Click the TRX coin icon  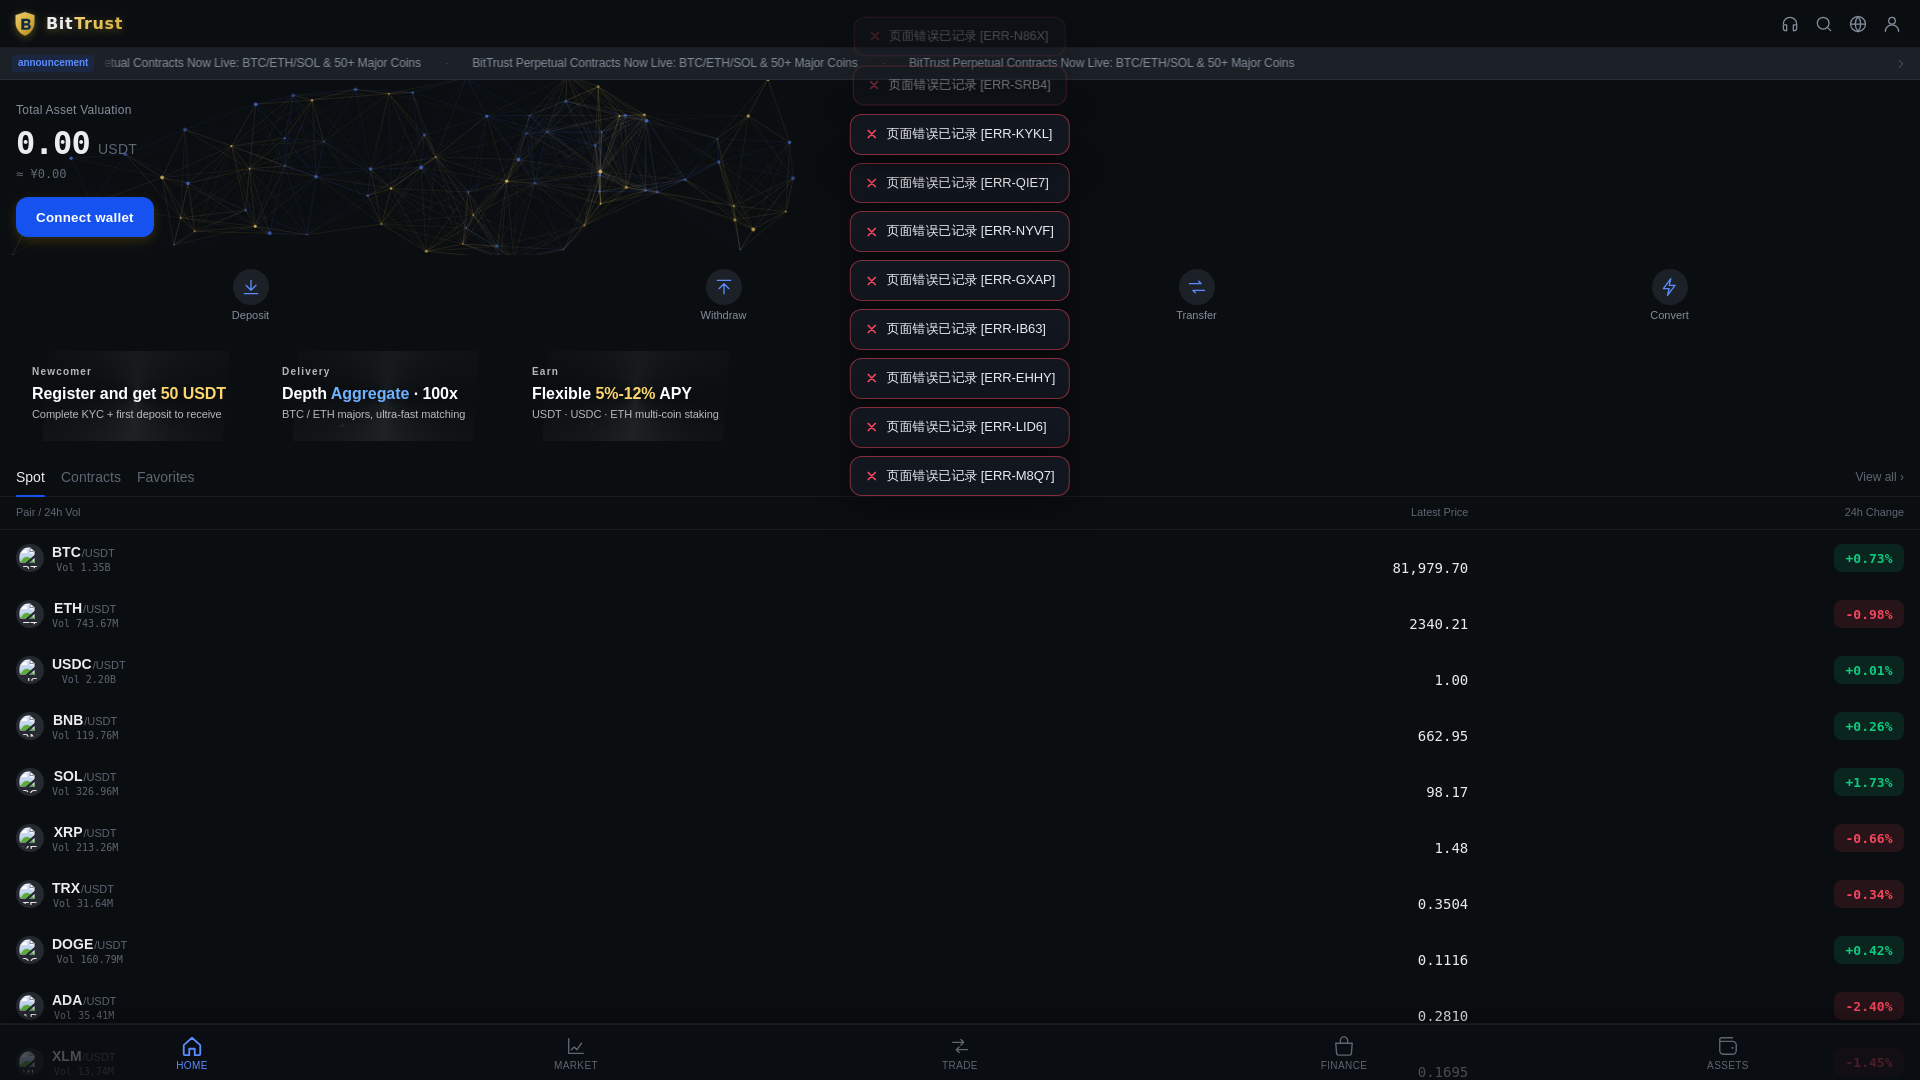[x=30, y=894]
